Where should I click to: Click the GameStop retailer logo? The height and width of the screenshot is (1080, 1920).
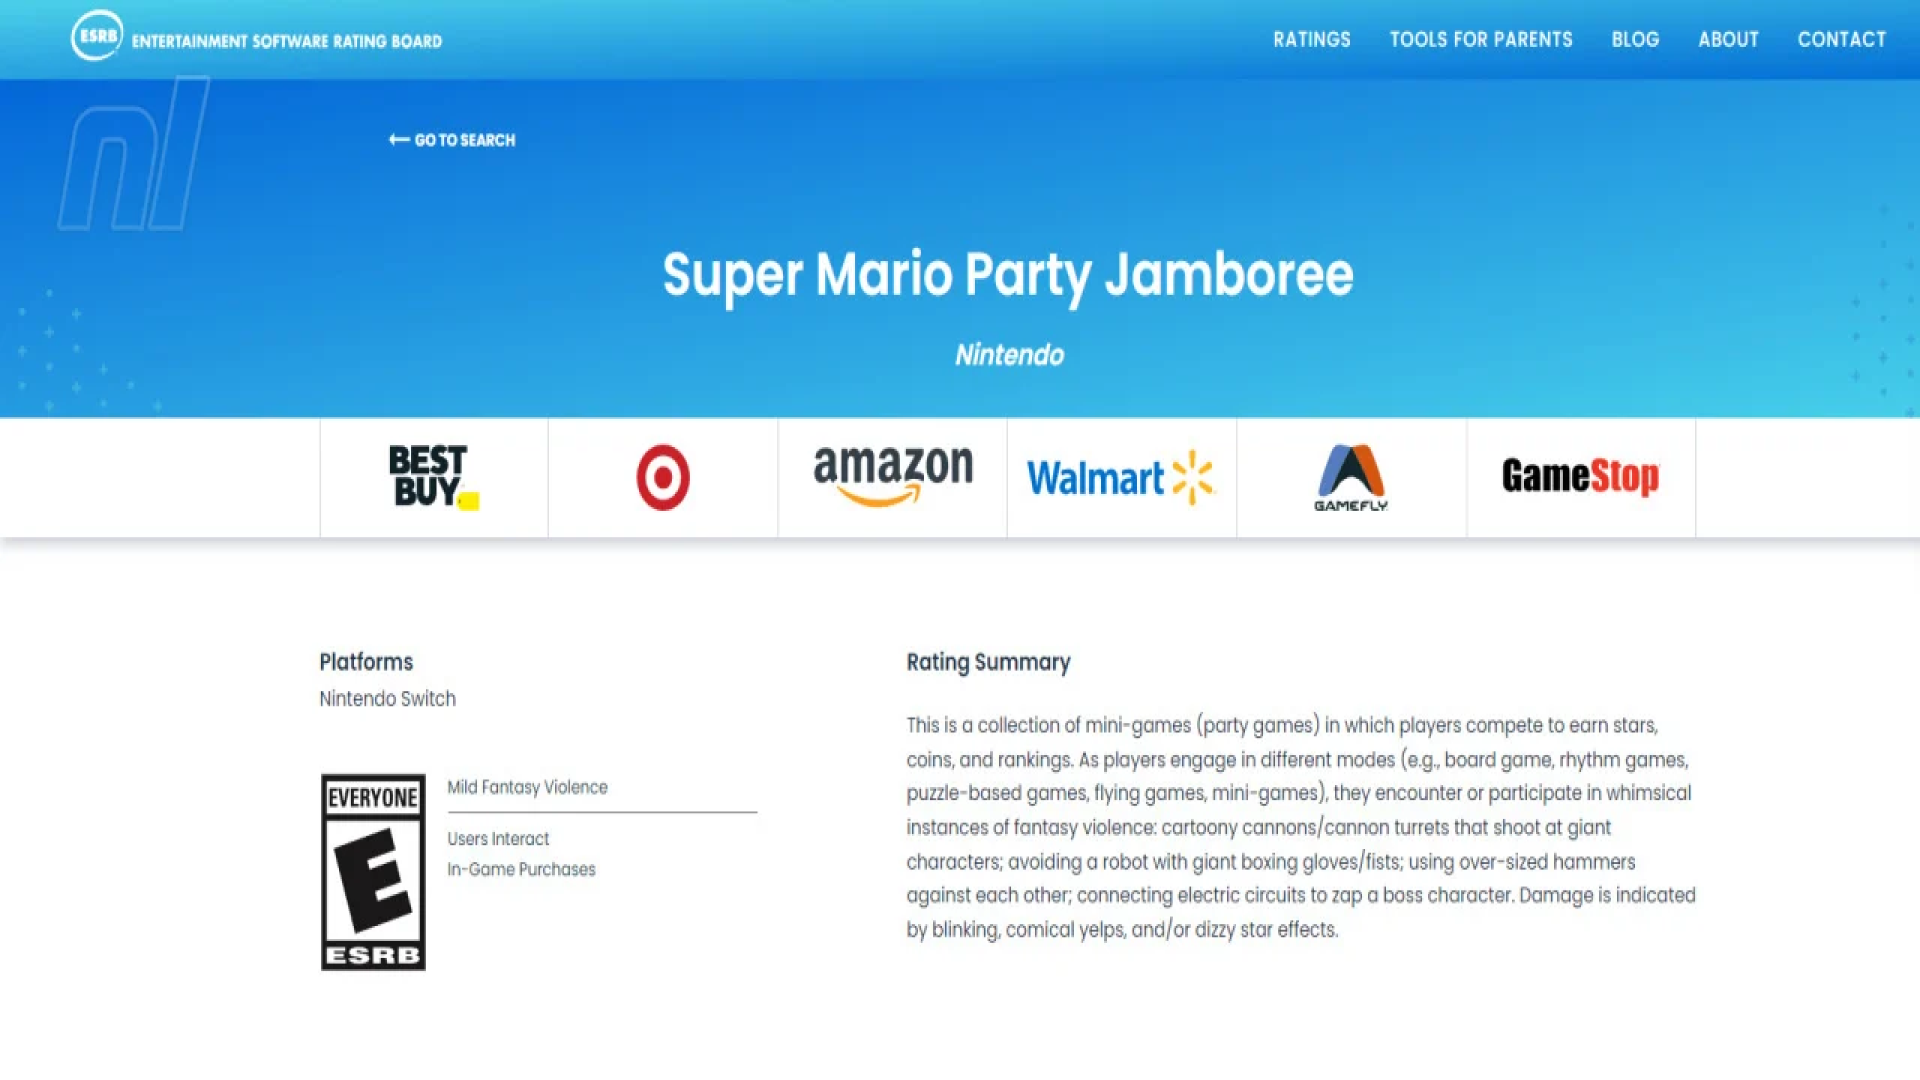pyautogui.click(x=1580, y=477)
